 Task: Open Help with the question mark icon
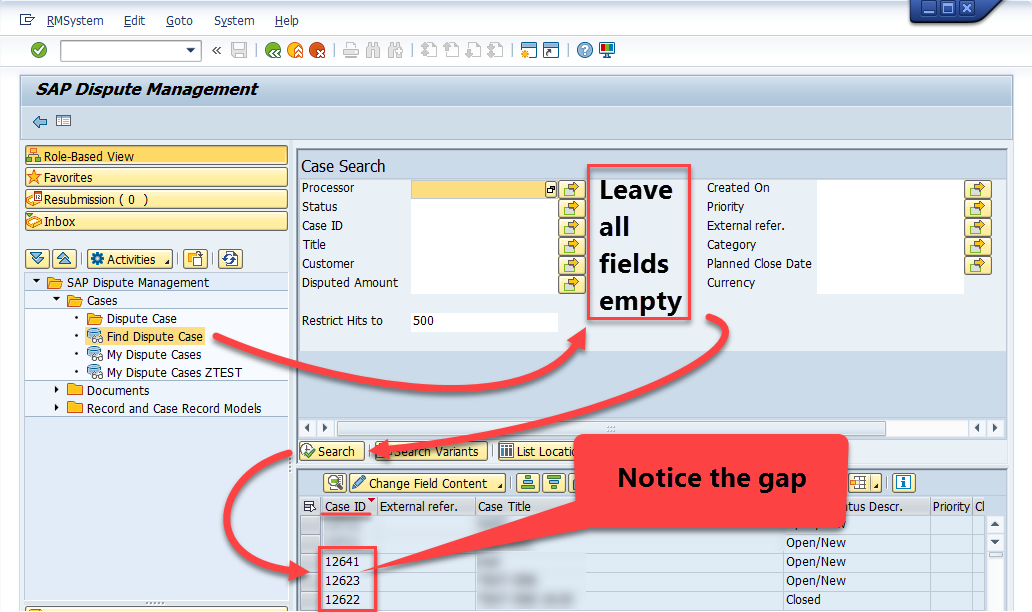(x=584, y=50)
